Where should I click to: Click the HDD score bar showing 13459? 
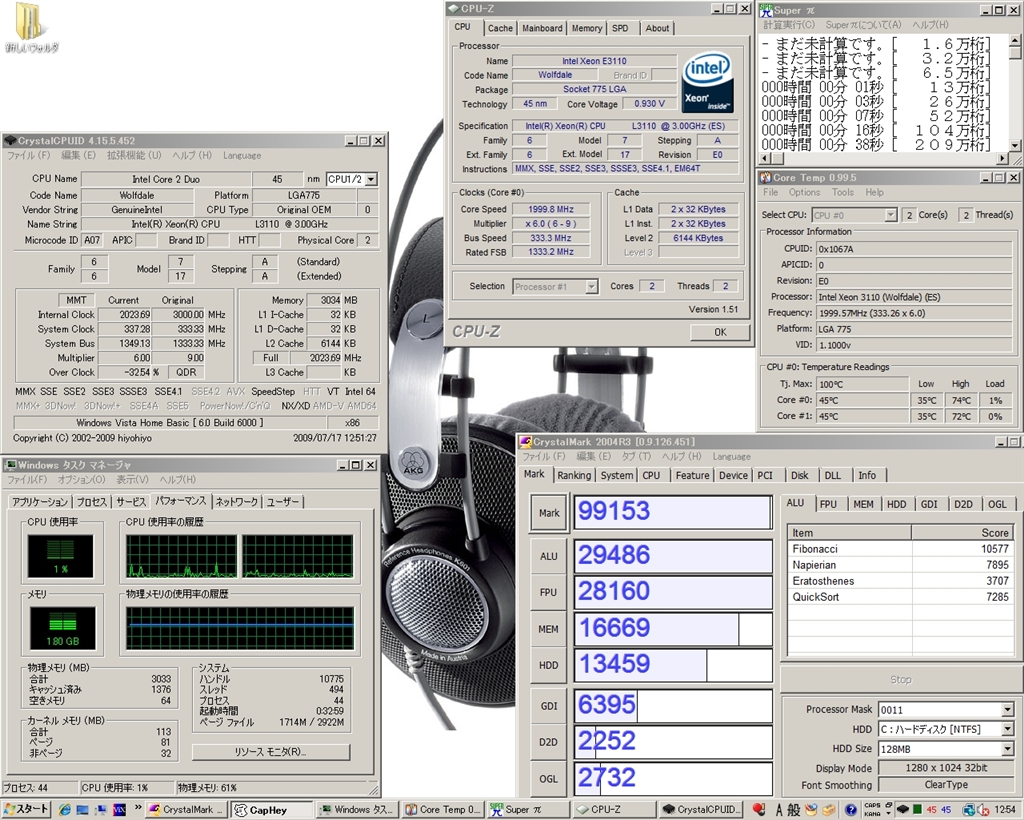673,665
